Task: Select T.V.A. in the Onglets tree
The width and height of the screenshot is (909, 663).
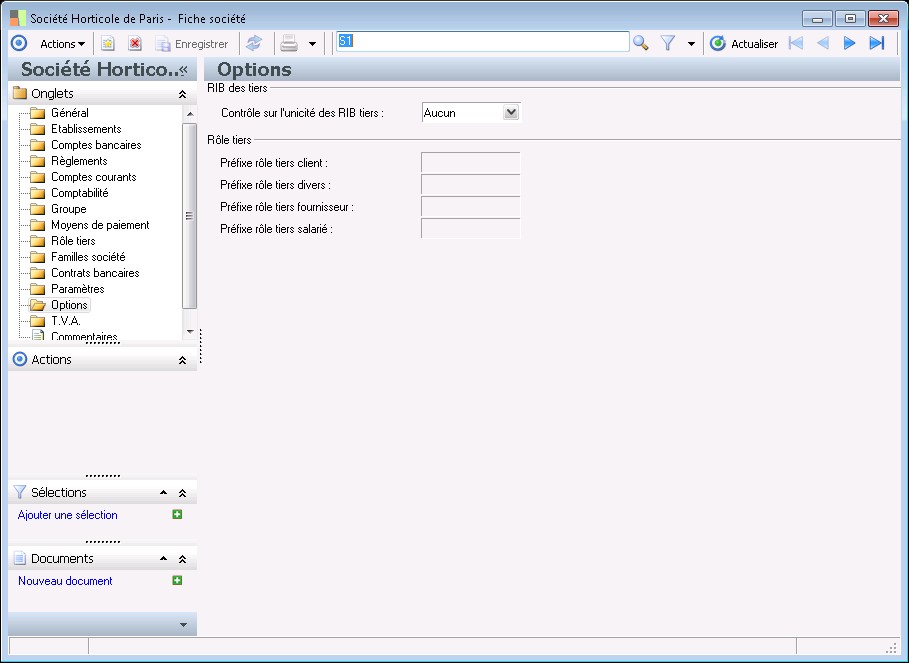Action: pyautogui.click(x=65, y=321)
